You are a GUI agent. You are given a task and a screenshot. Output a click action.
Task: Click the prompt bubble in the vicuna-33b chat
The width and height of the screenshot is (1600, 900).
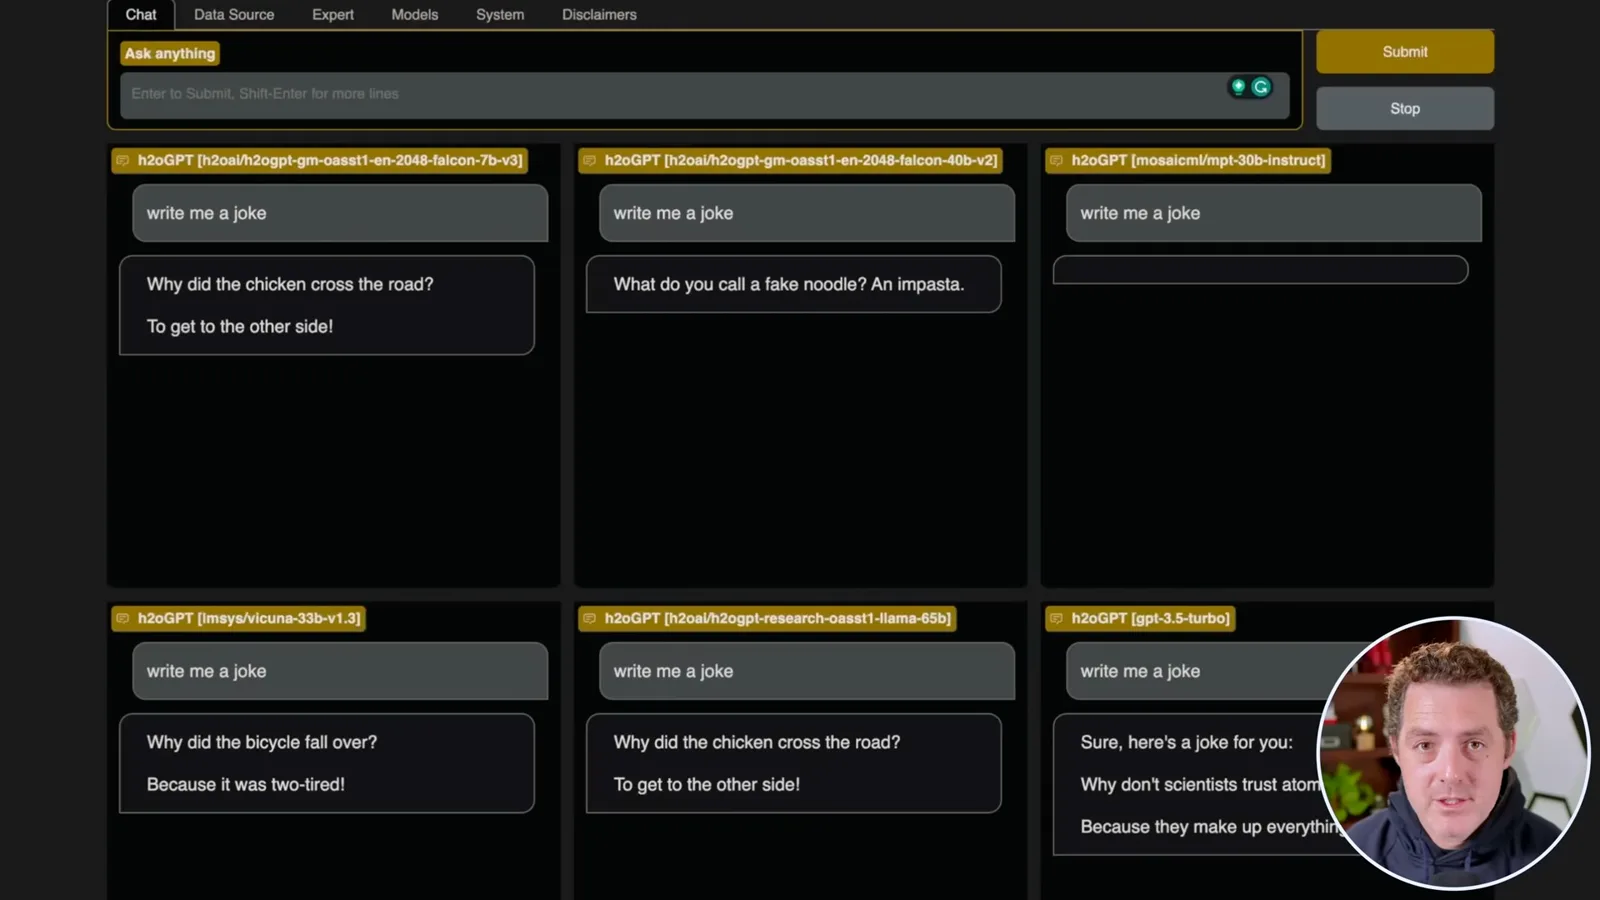[x=340, y=671]
